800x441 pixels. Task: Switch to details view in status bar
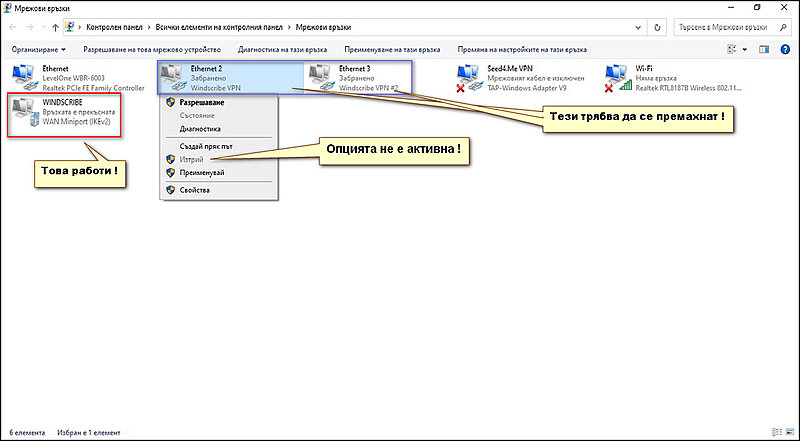coord(777,432)
